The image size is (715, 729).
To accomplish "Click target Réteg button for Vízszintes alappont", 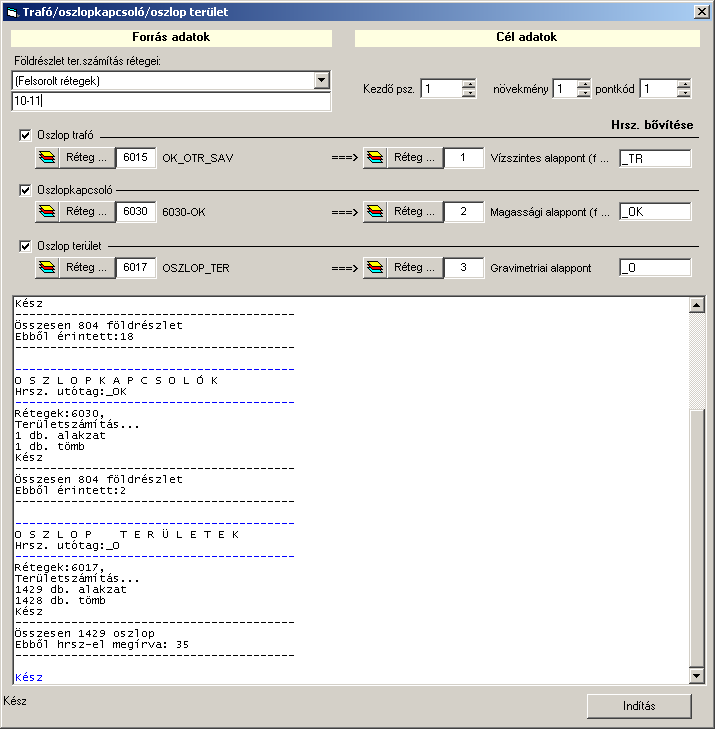I will coord(415,158).
